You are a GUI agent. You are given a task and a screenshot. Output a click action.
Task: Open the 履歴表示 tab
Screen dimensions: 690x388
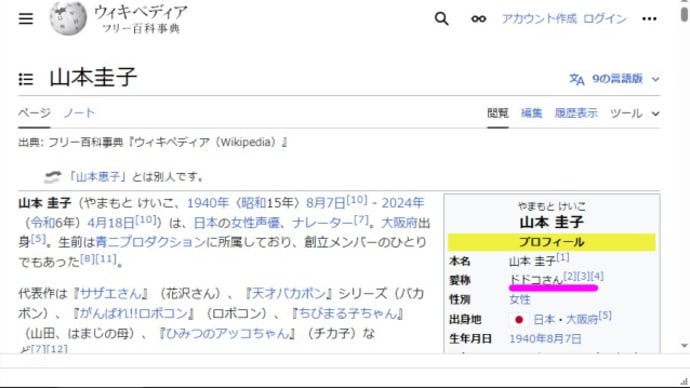click(576, 113)
